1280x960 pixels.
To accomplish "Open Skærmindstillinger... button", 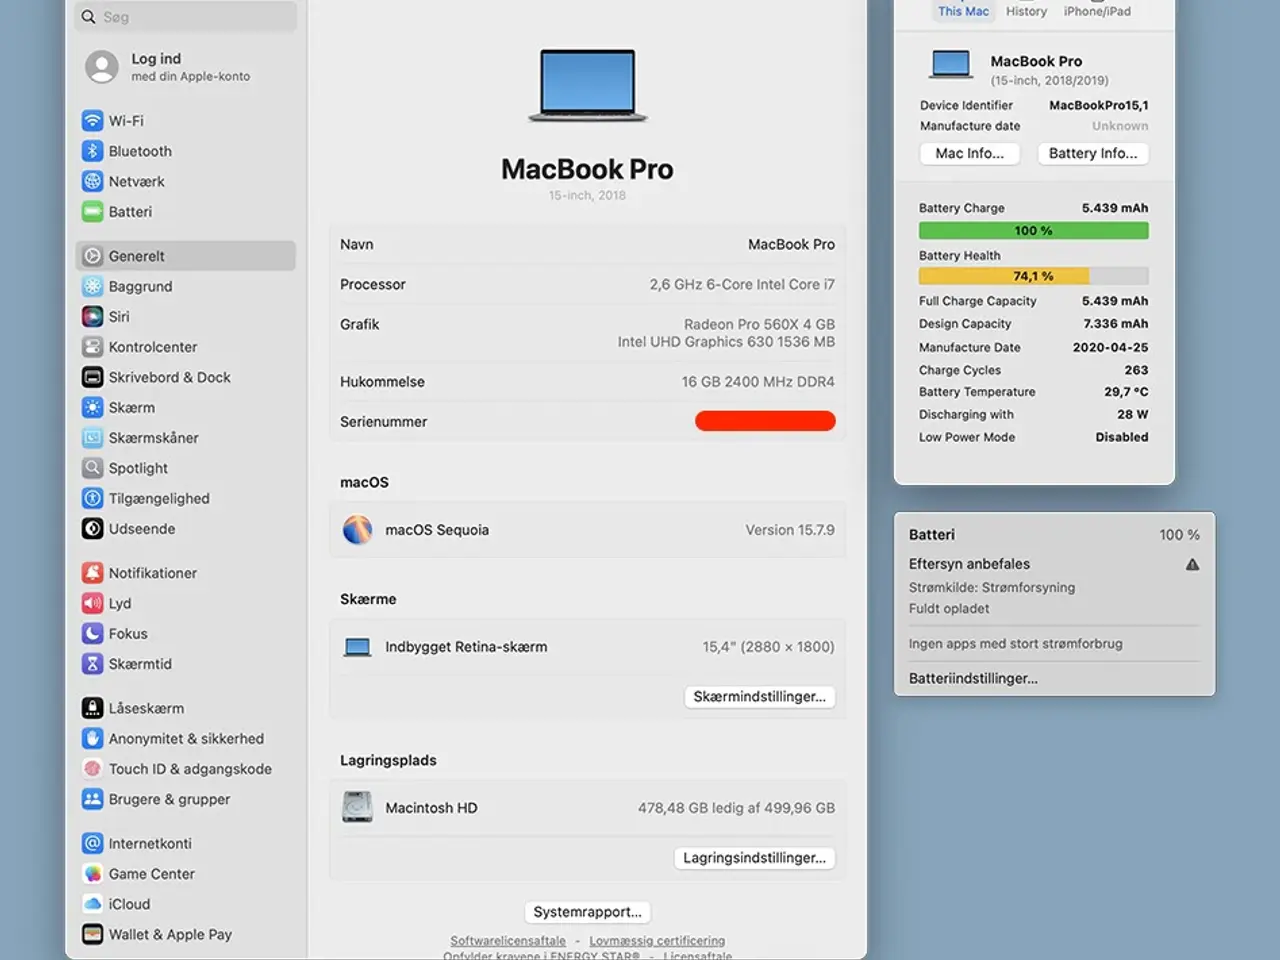I will click(x=760, y=697).
